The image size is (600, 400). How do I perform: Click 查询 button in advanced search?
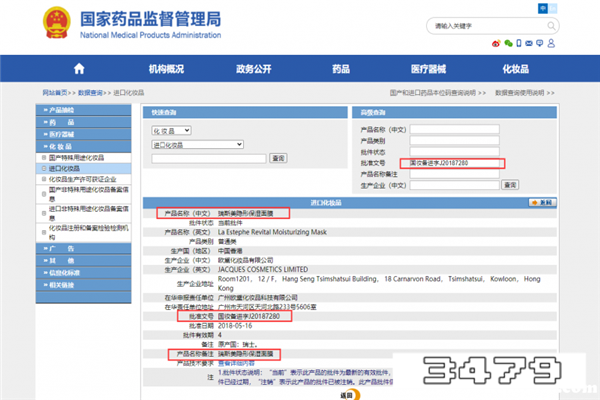510,185
